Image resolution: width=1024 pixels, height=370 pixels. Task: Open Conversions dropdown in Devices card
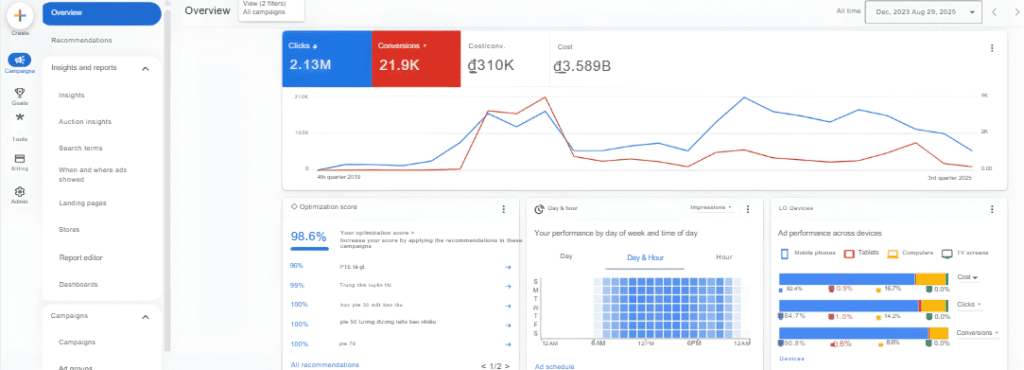(x=978, y=333)
